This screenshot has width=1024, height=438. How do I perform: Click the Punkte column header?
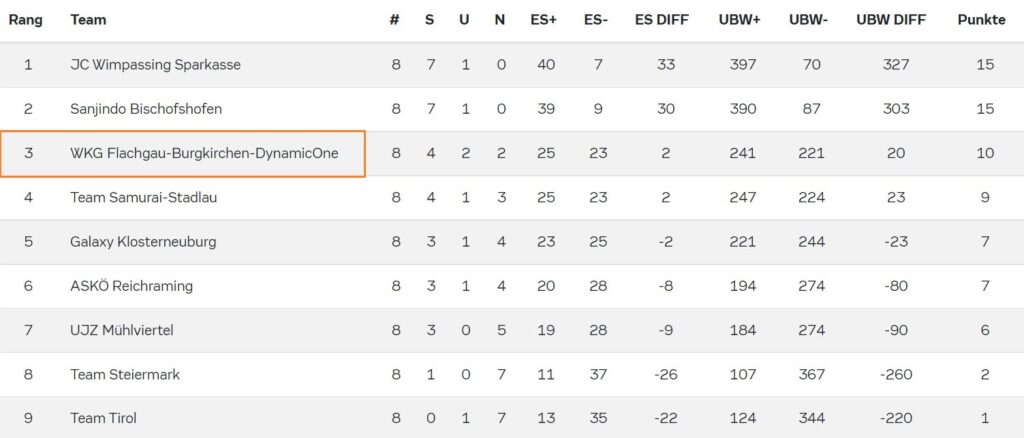tap(981, 20)
